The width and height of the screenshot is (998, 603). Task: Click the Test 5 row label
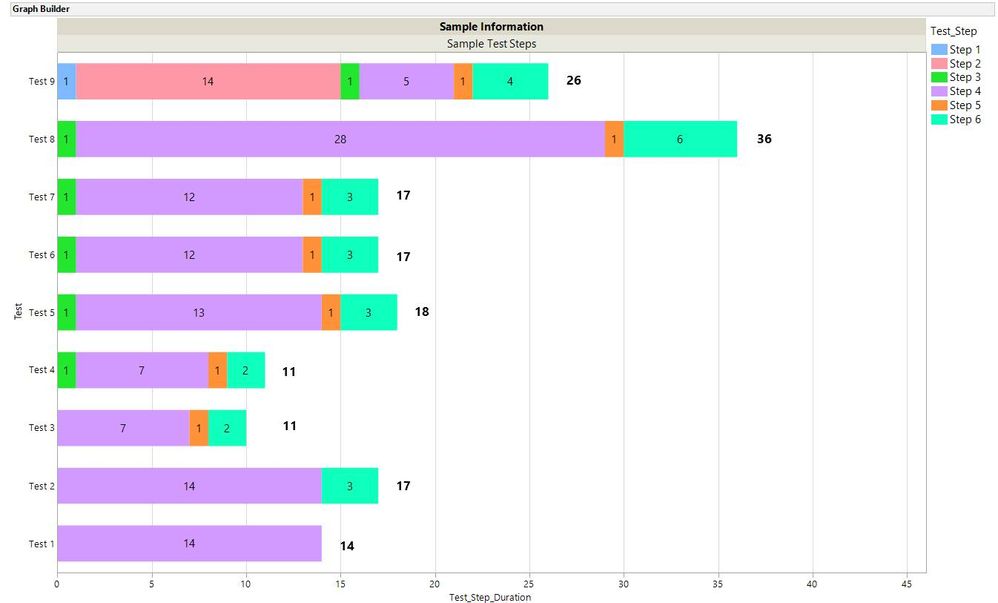point(41,313)
